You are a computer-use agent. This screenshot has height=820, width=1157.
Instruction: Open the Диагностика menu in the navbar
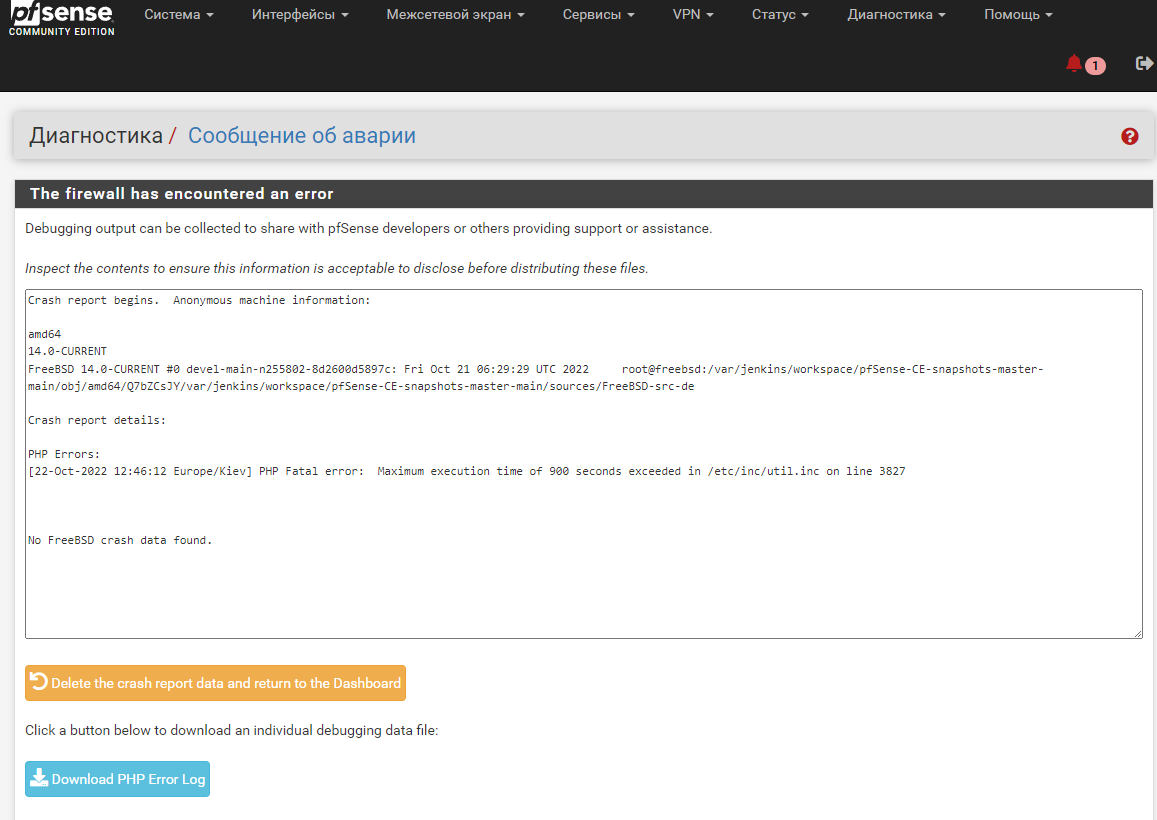pos(896,15)
